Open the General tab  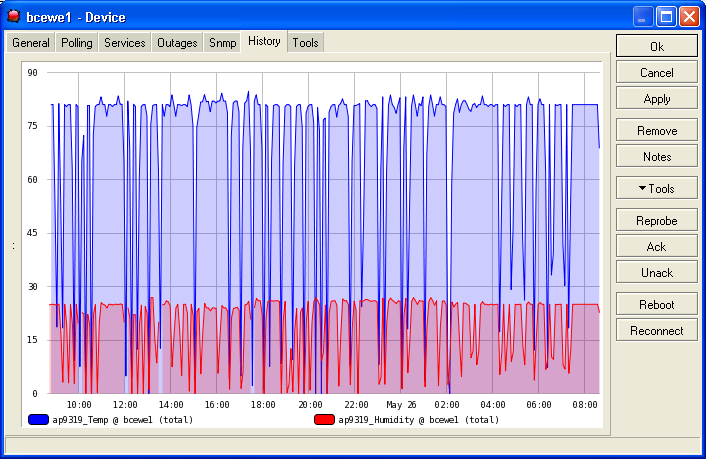(31, 43)
